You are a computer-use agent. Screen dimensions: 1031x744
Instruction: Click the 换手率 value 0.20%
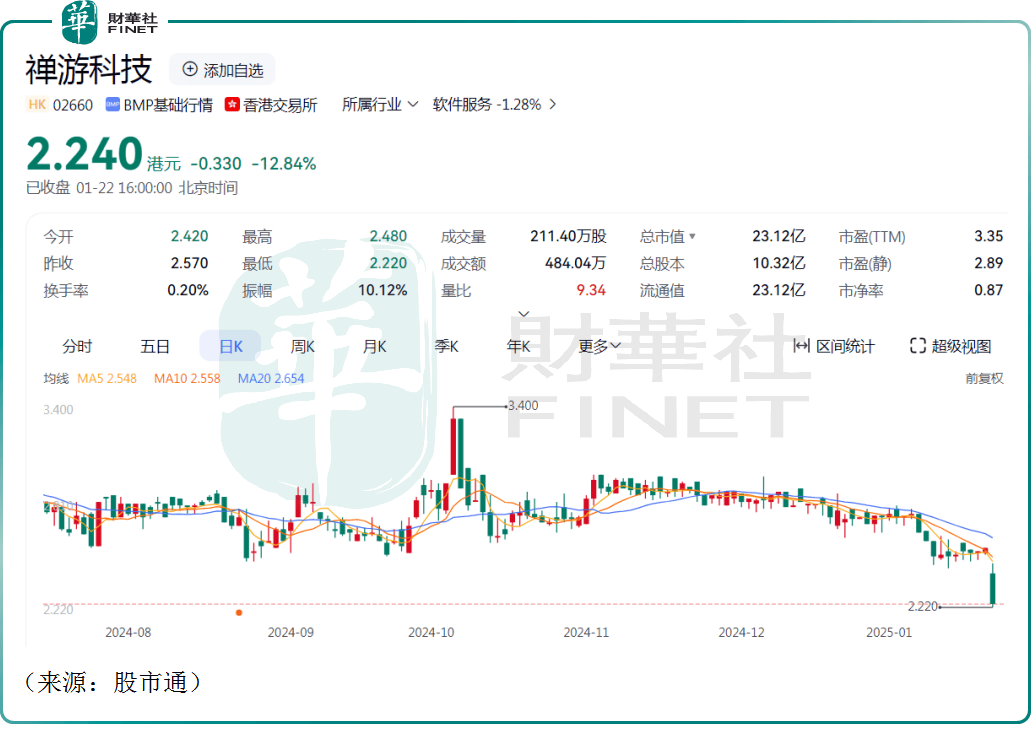[x=187, y=291]
